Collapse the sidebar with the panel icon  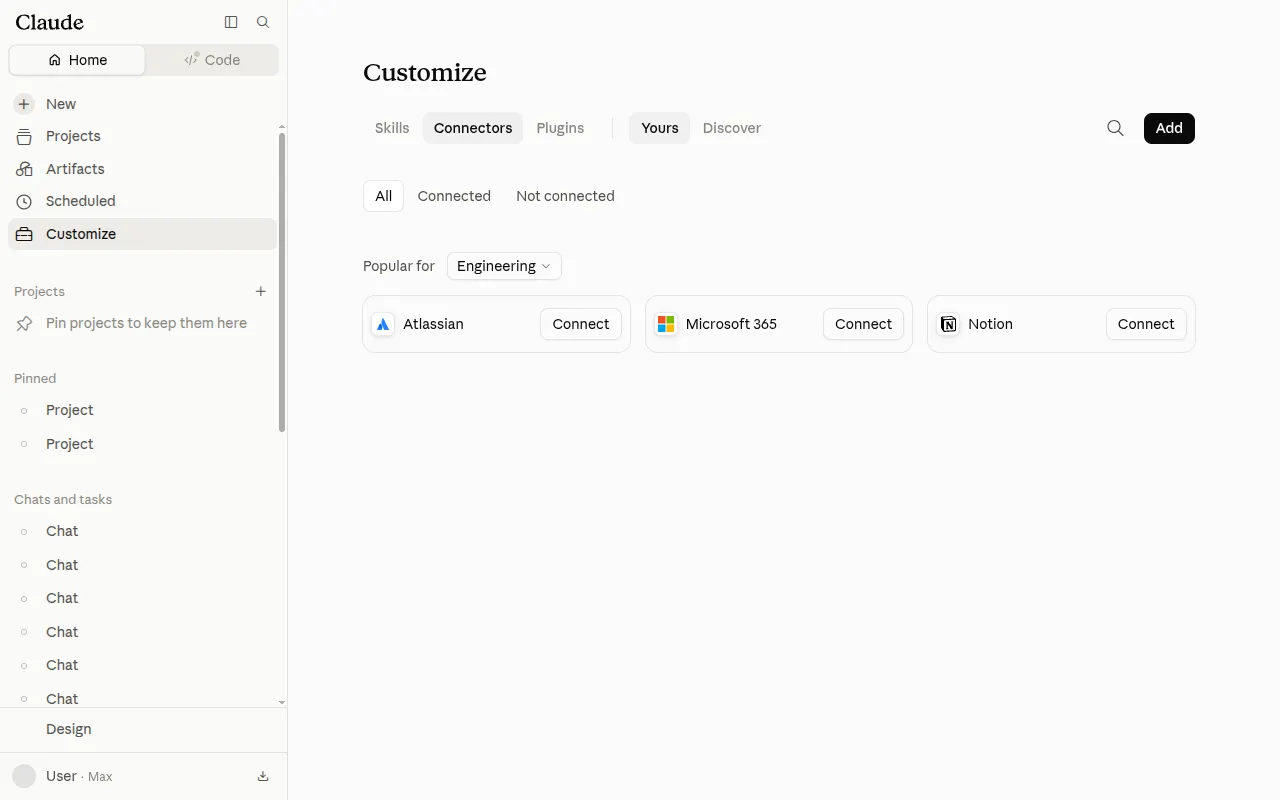click(x=231, y=22)
